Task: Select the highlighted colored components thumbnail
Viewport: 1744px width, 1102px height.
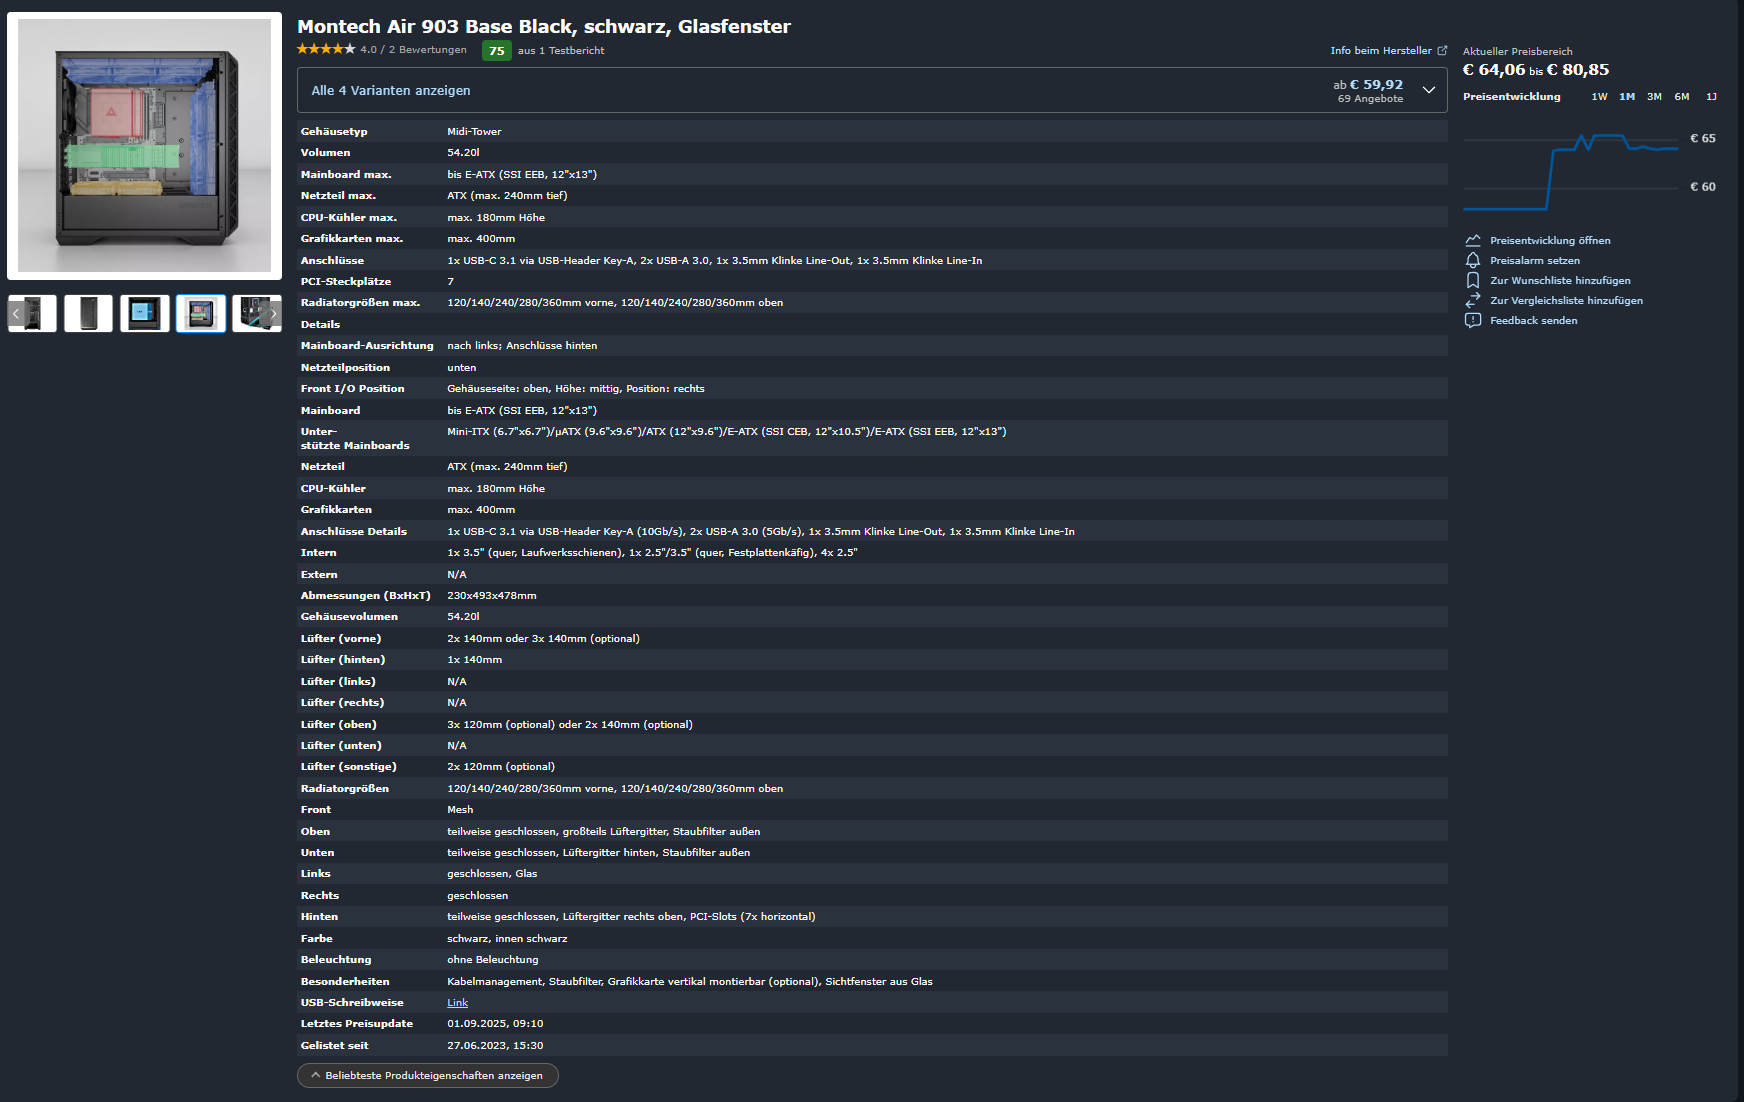Action: tap(201, 314)
